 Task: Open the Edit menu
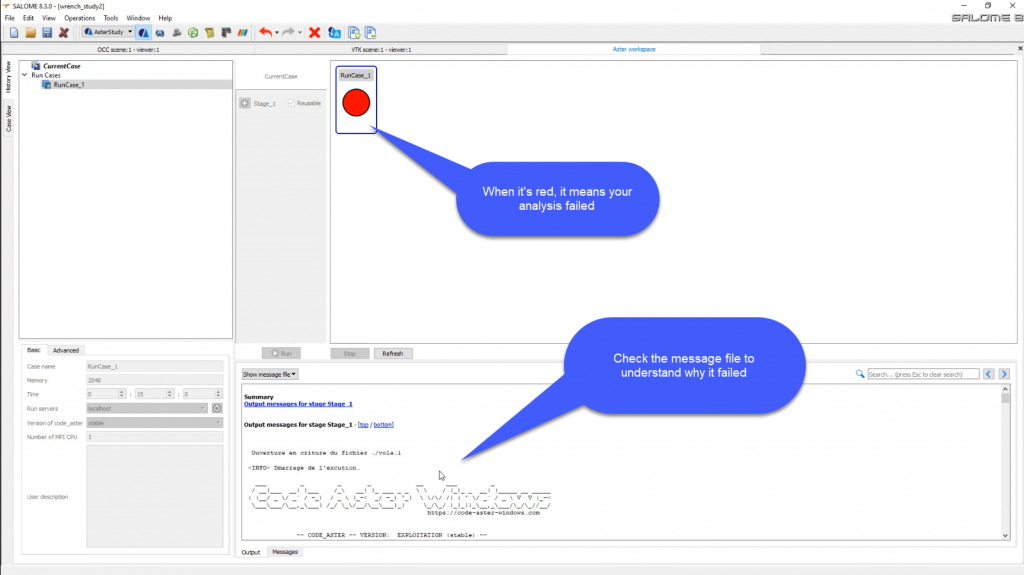pyautogui.click(x=28, y=18)
